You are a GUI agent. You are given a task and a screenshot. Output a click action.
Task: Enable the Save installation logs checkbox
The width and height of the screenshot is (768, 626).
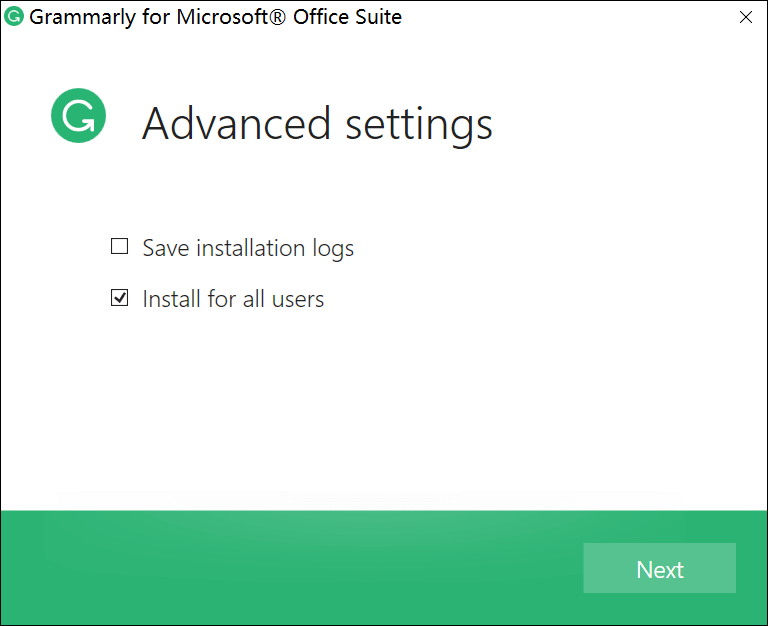pyautogui.click(x=120, y=246)
